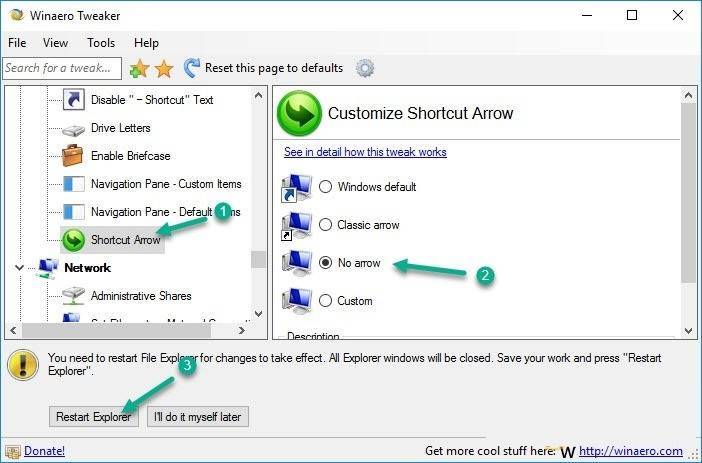
Task: Open the View menu
Action: 56,43
